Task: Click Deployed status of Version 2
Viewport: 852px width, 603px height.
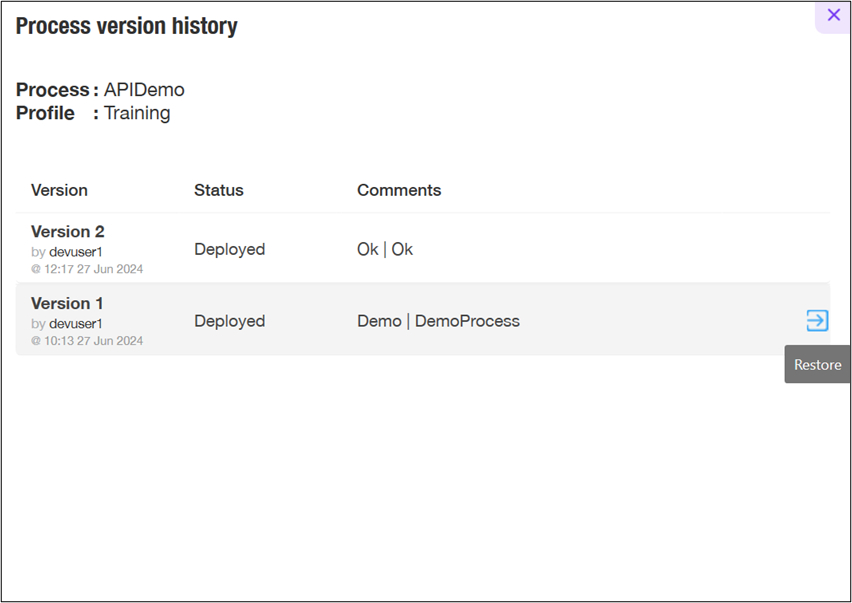Action: click(x=229, y=249)
